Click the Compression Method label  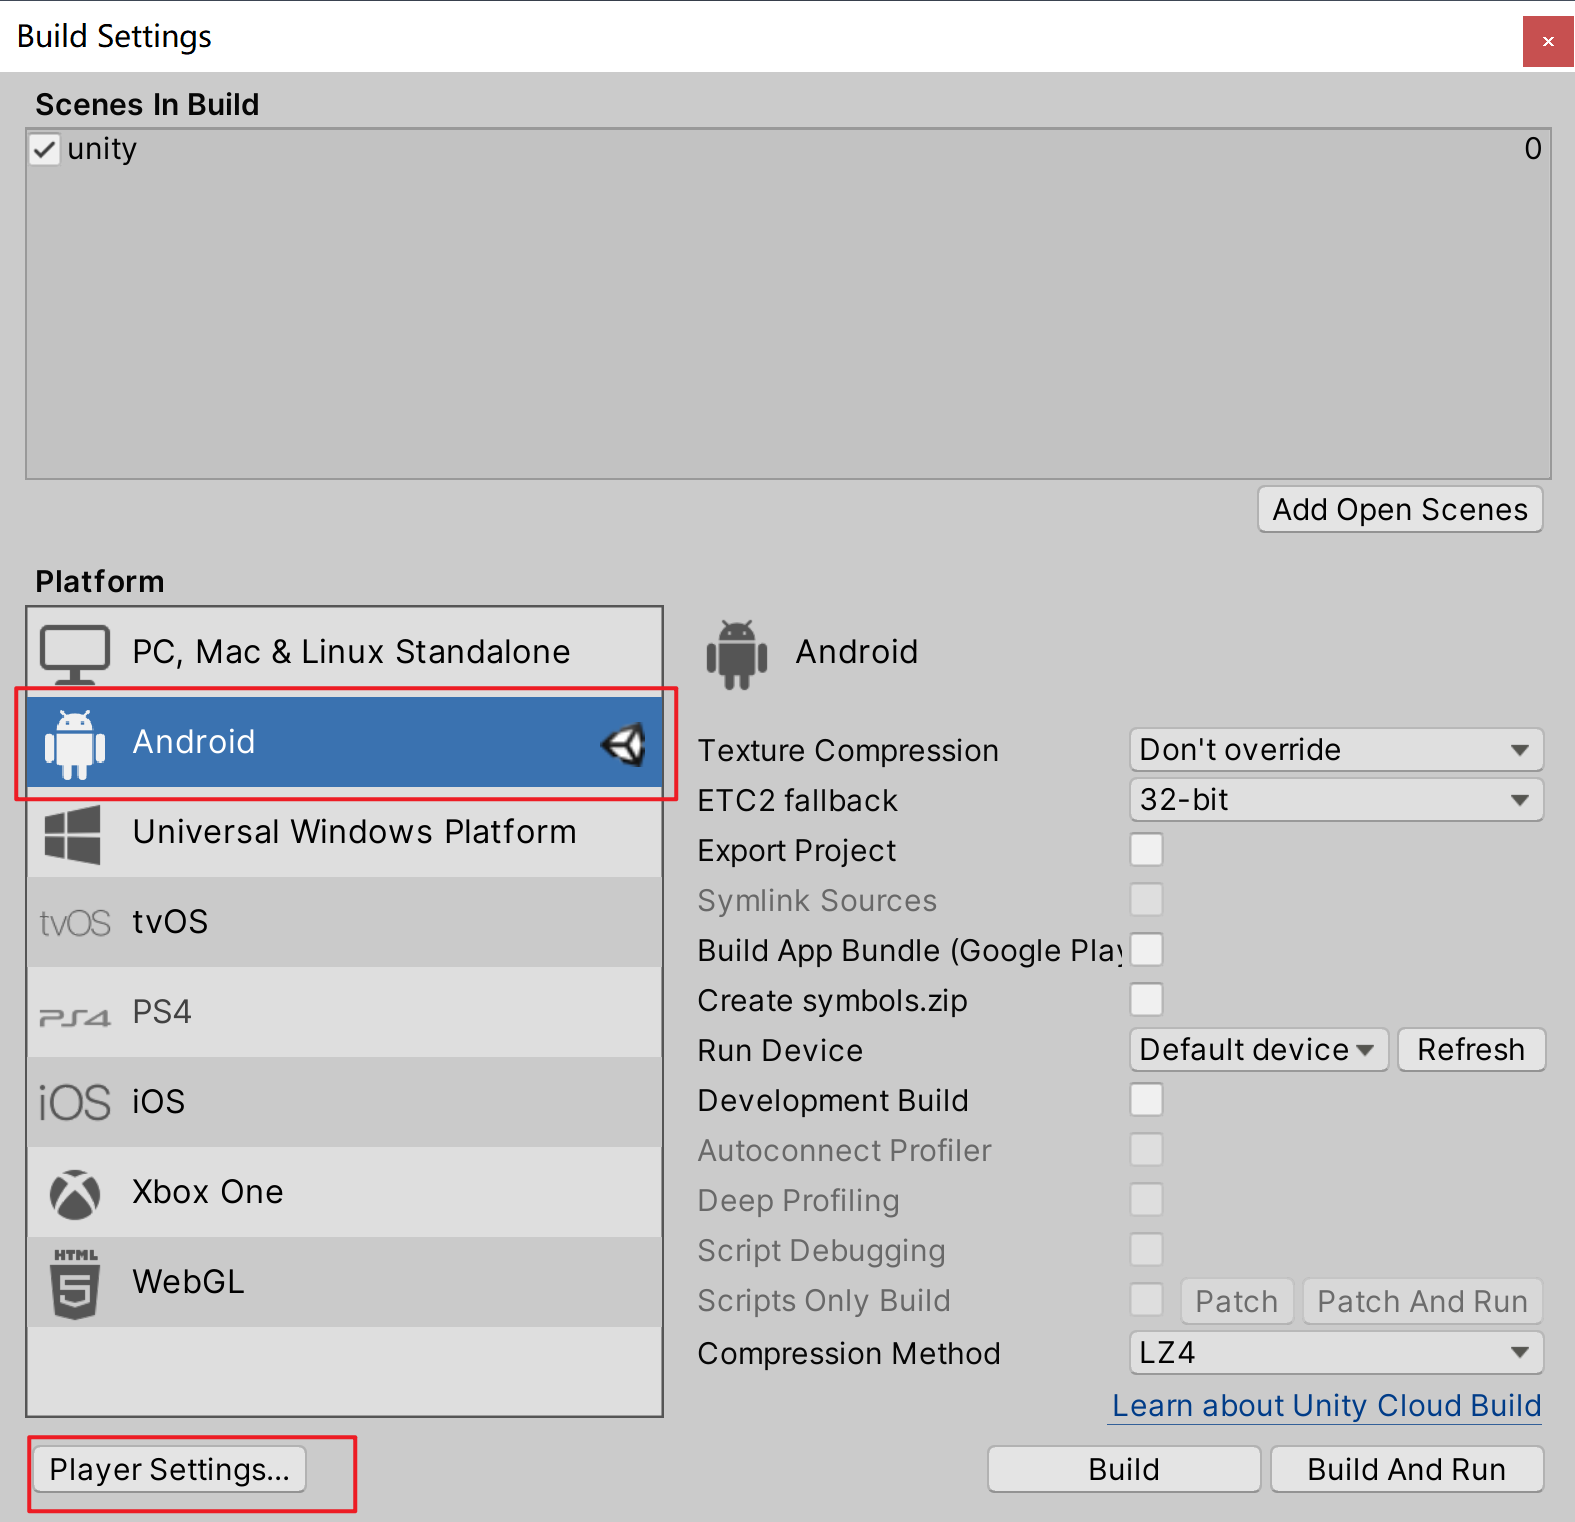[x=849, y=1354]
